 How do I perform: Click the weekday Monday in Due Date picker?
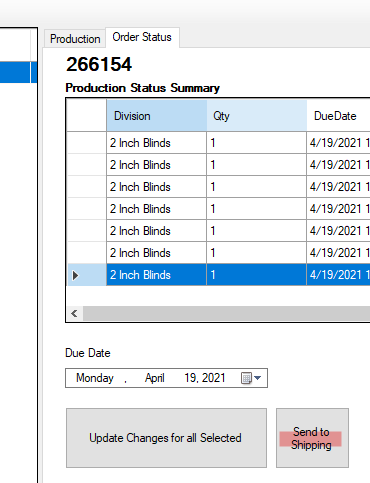[x=95, y=378]
